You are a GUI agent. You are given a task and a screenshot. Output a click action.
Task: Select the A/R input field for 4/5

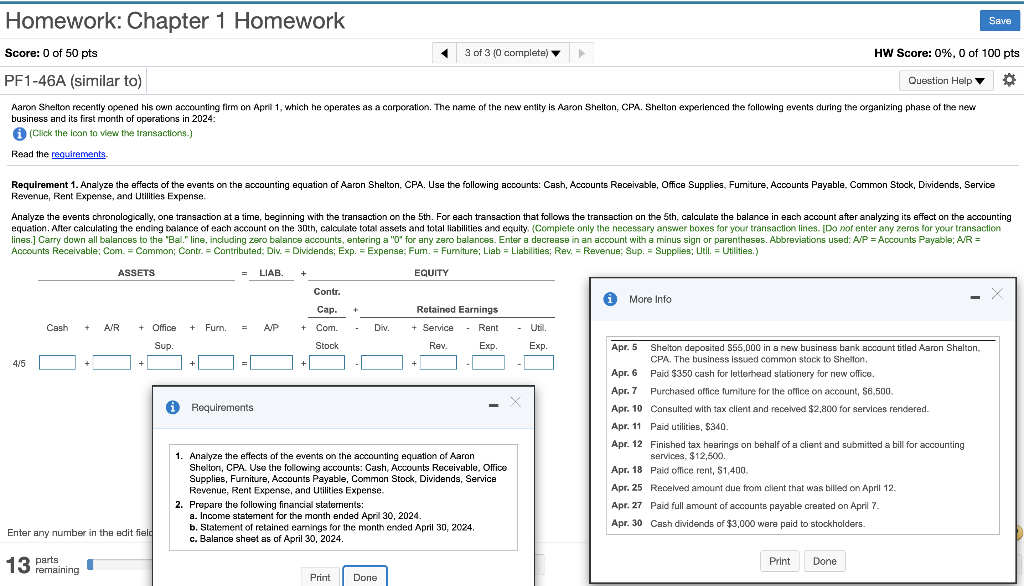click(x=112, y=363)
